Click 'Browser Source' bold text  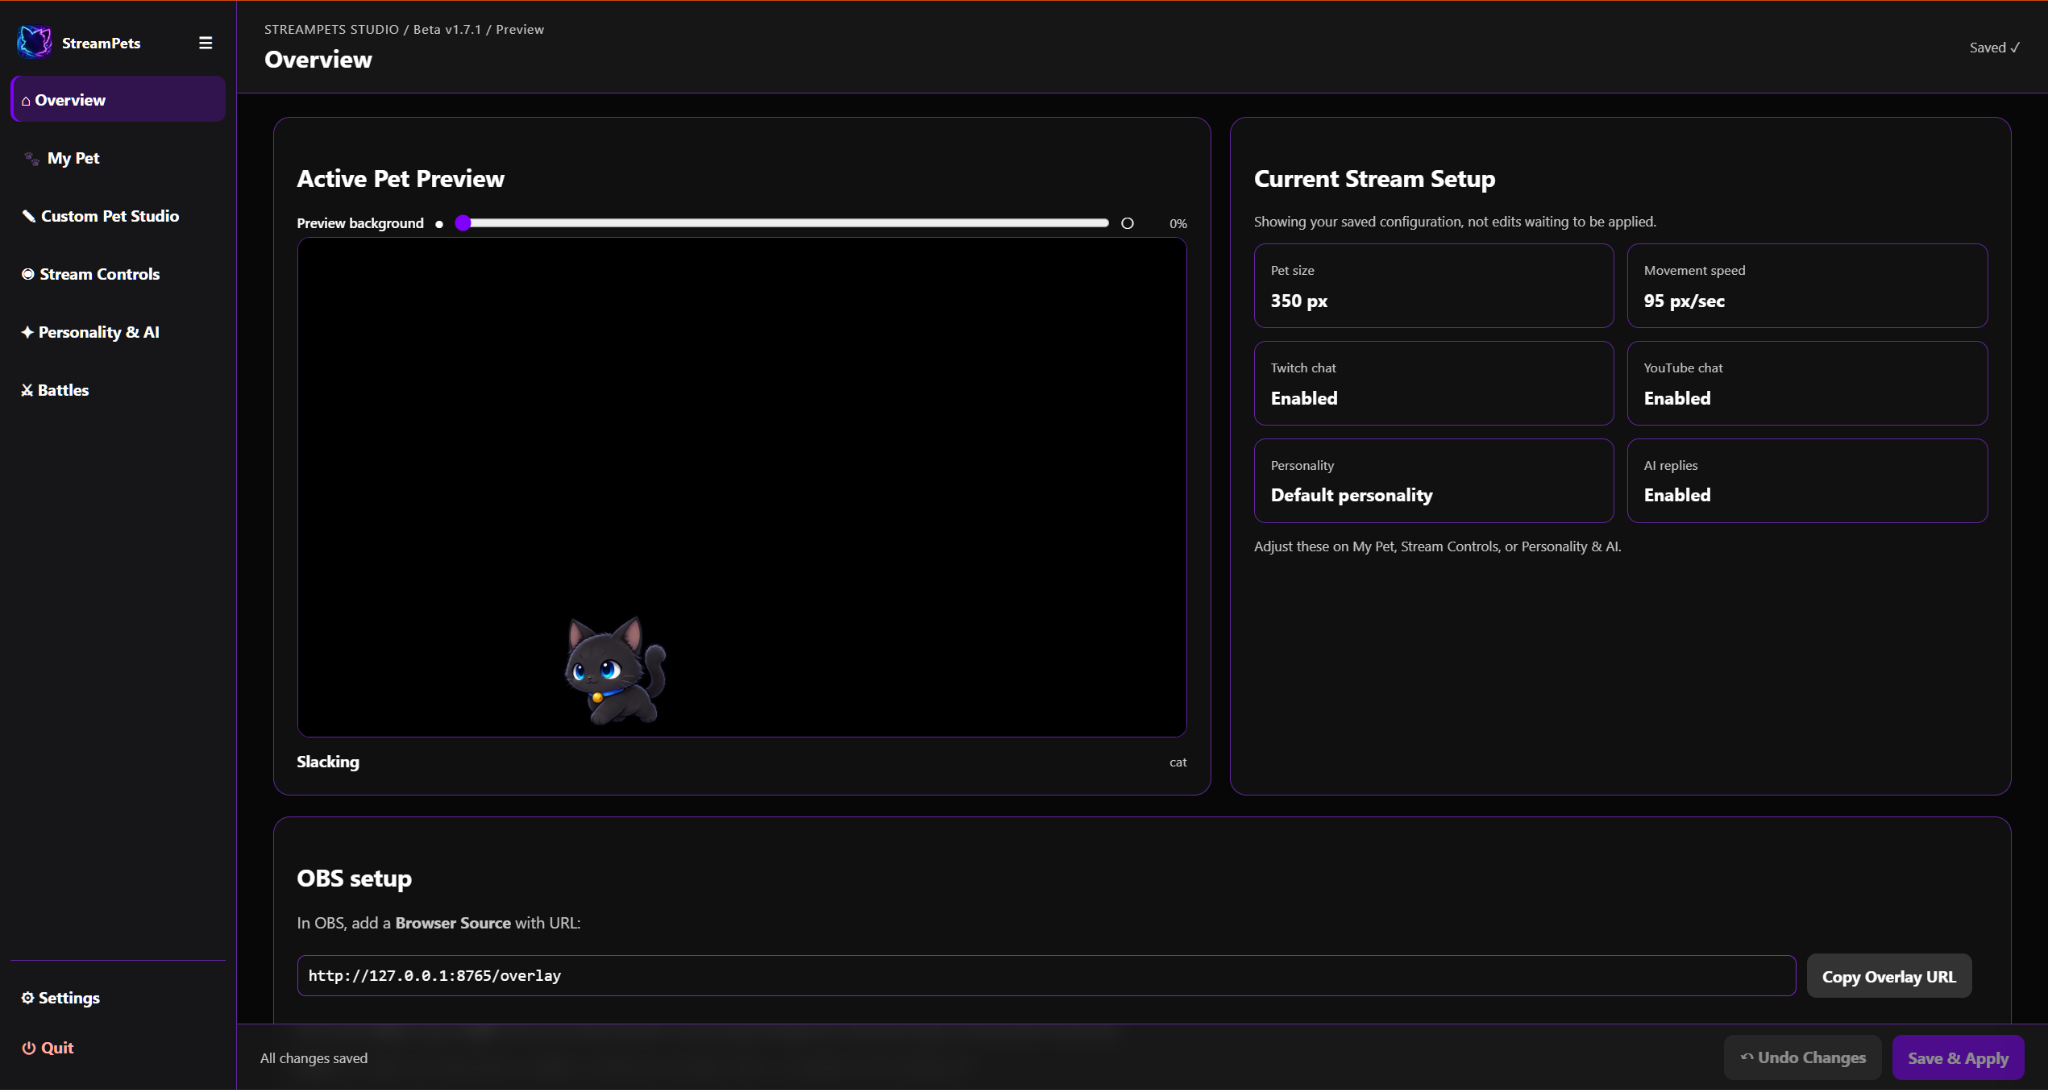[453, 923]
